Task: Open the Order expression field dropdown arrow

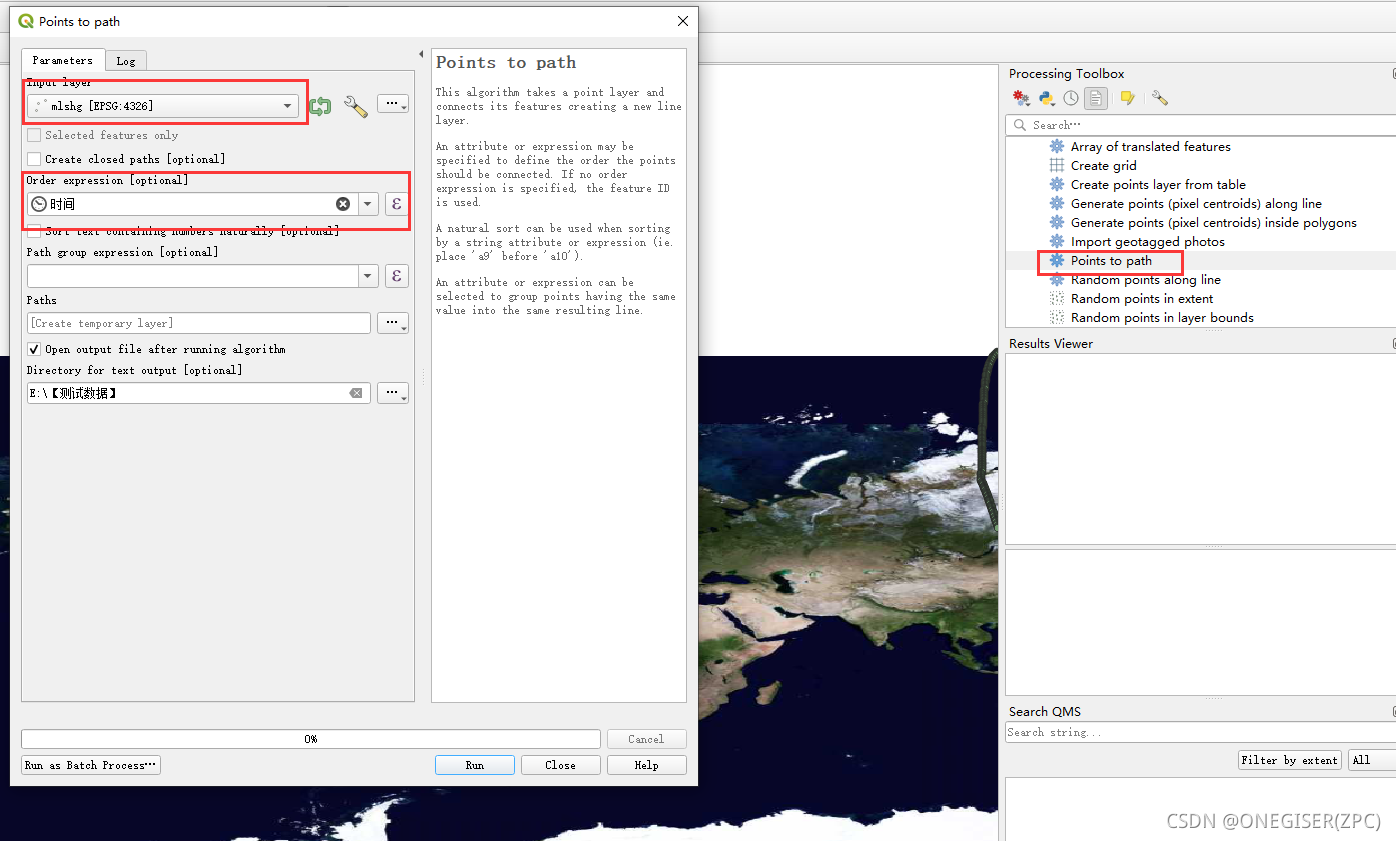Action: [368, 204]
